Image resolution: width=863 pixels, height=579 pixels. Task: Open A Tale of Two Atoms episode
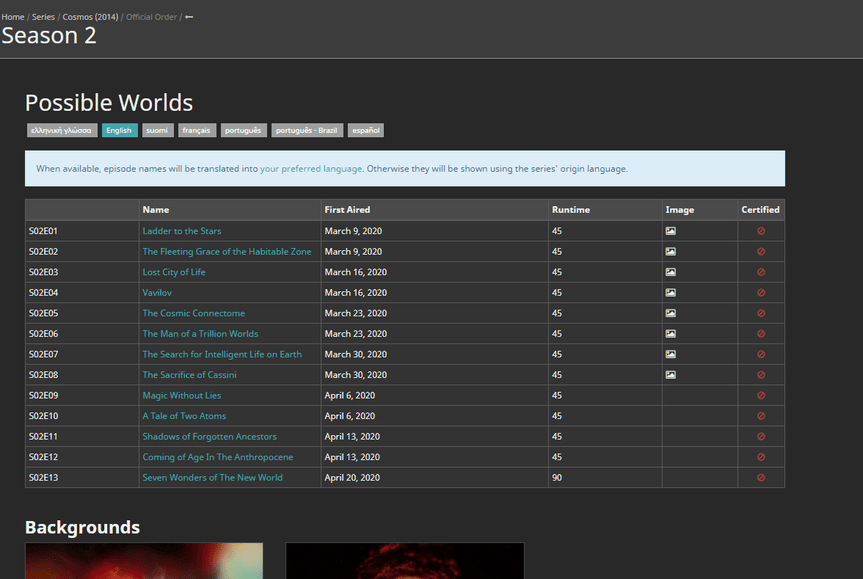pos(184,416)
